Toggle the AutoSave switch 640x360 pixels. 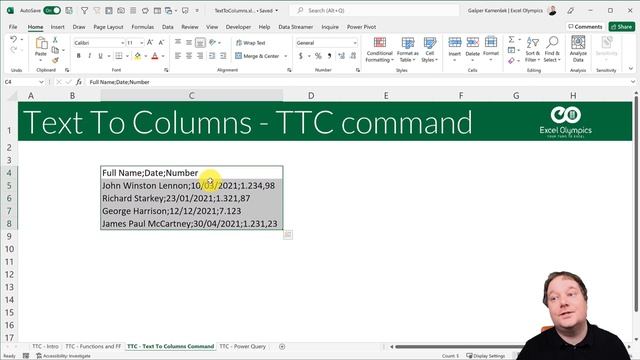(52, 10)
